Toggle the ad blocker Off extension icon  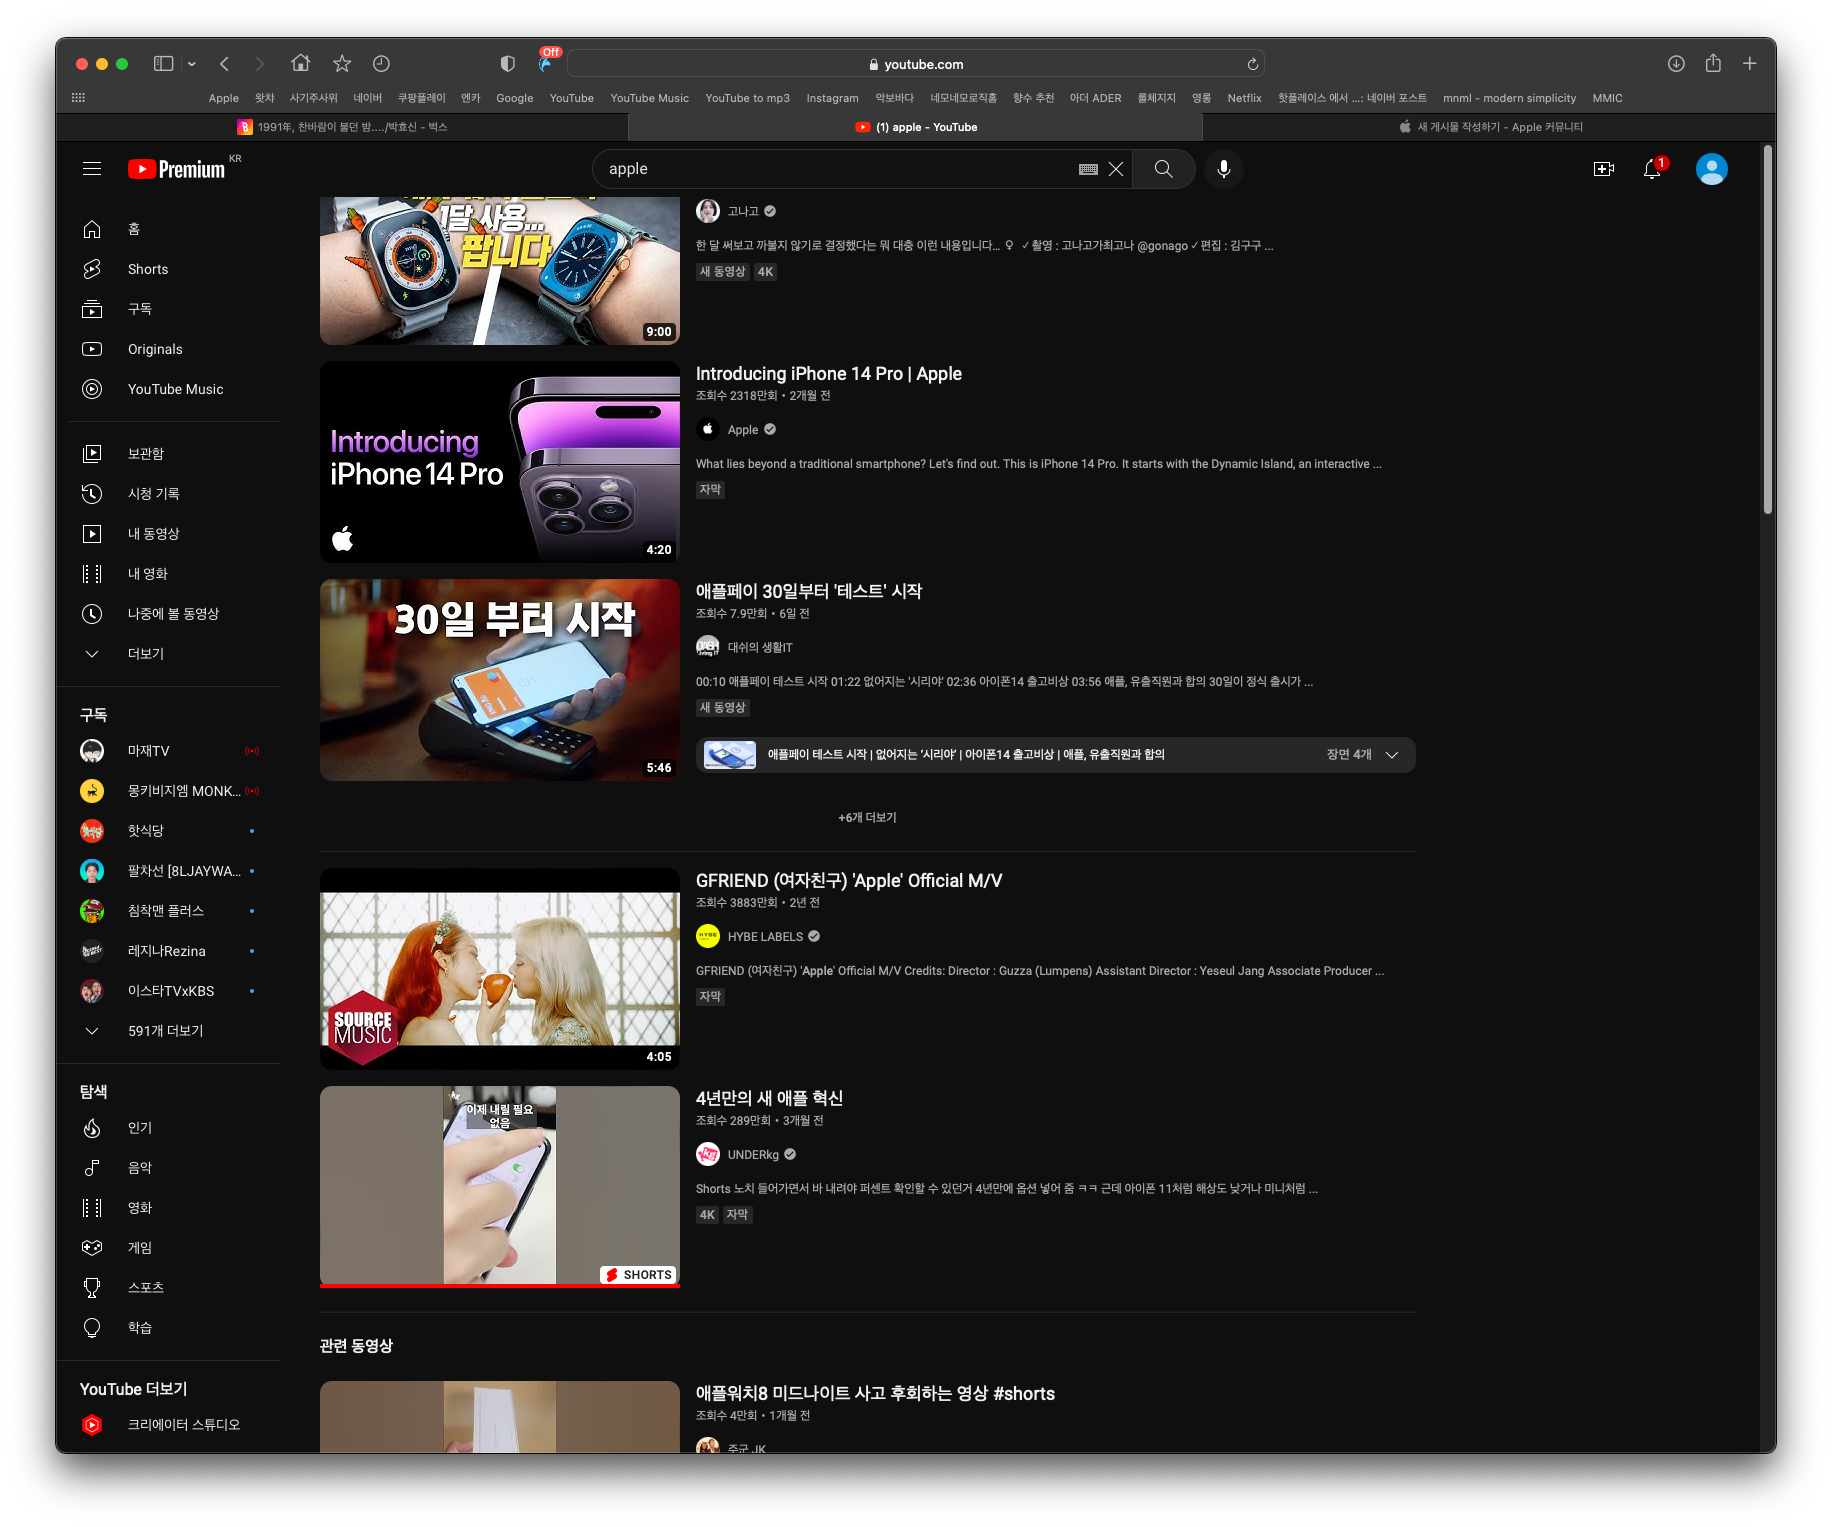[x=546, y=62]
